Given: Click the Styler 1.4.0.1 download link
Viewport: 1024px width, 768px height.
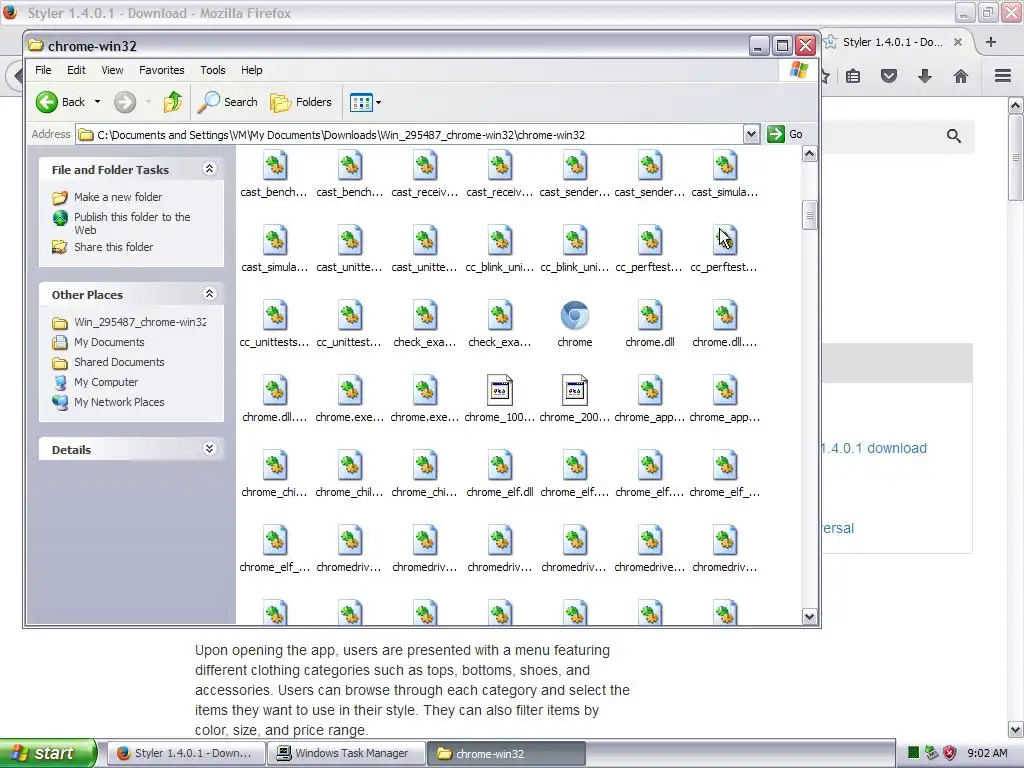Looking at the screenshot, I should (x=874, y=448).
